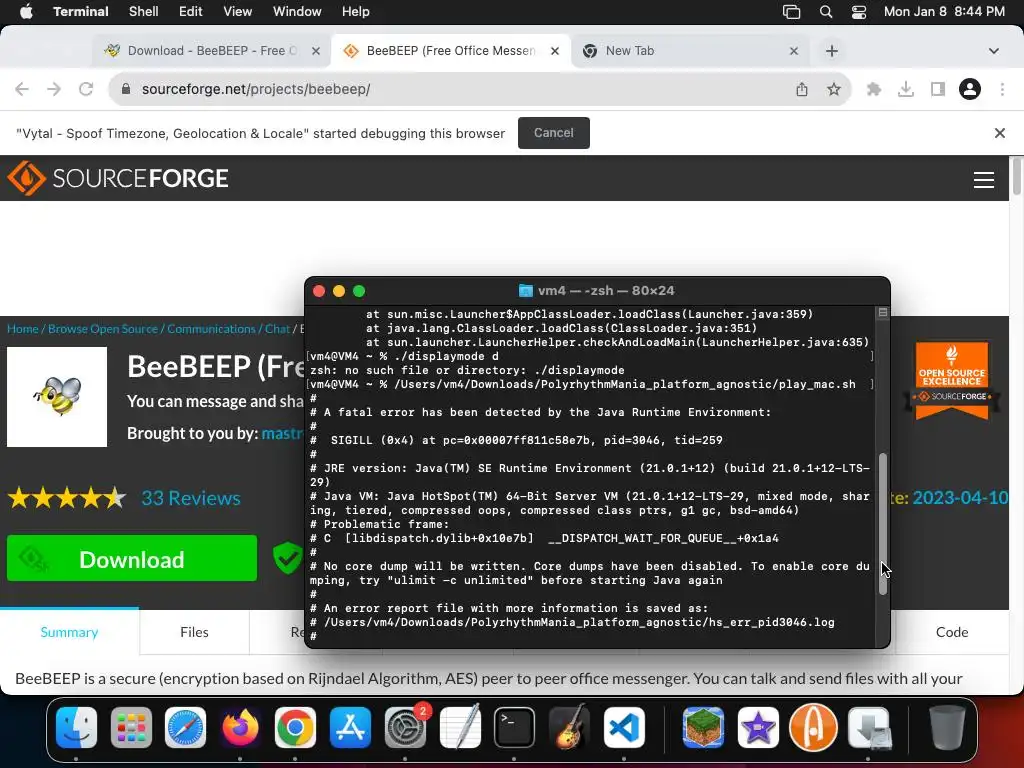This screenshot has height=768, width=1024.
Task: Follow the Home breadcrumb link
Action: point(23,329)
